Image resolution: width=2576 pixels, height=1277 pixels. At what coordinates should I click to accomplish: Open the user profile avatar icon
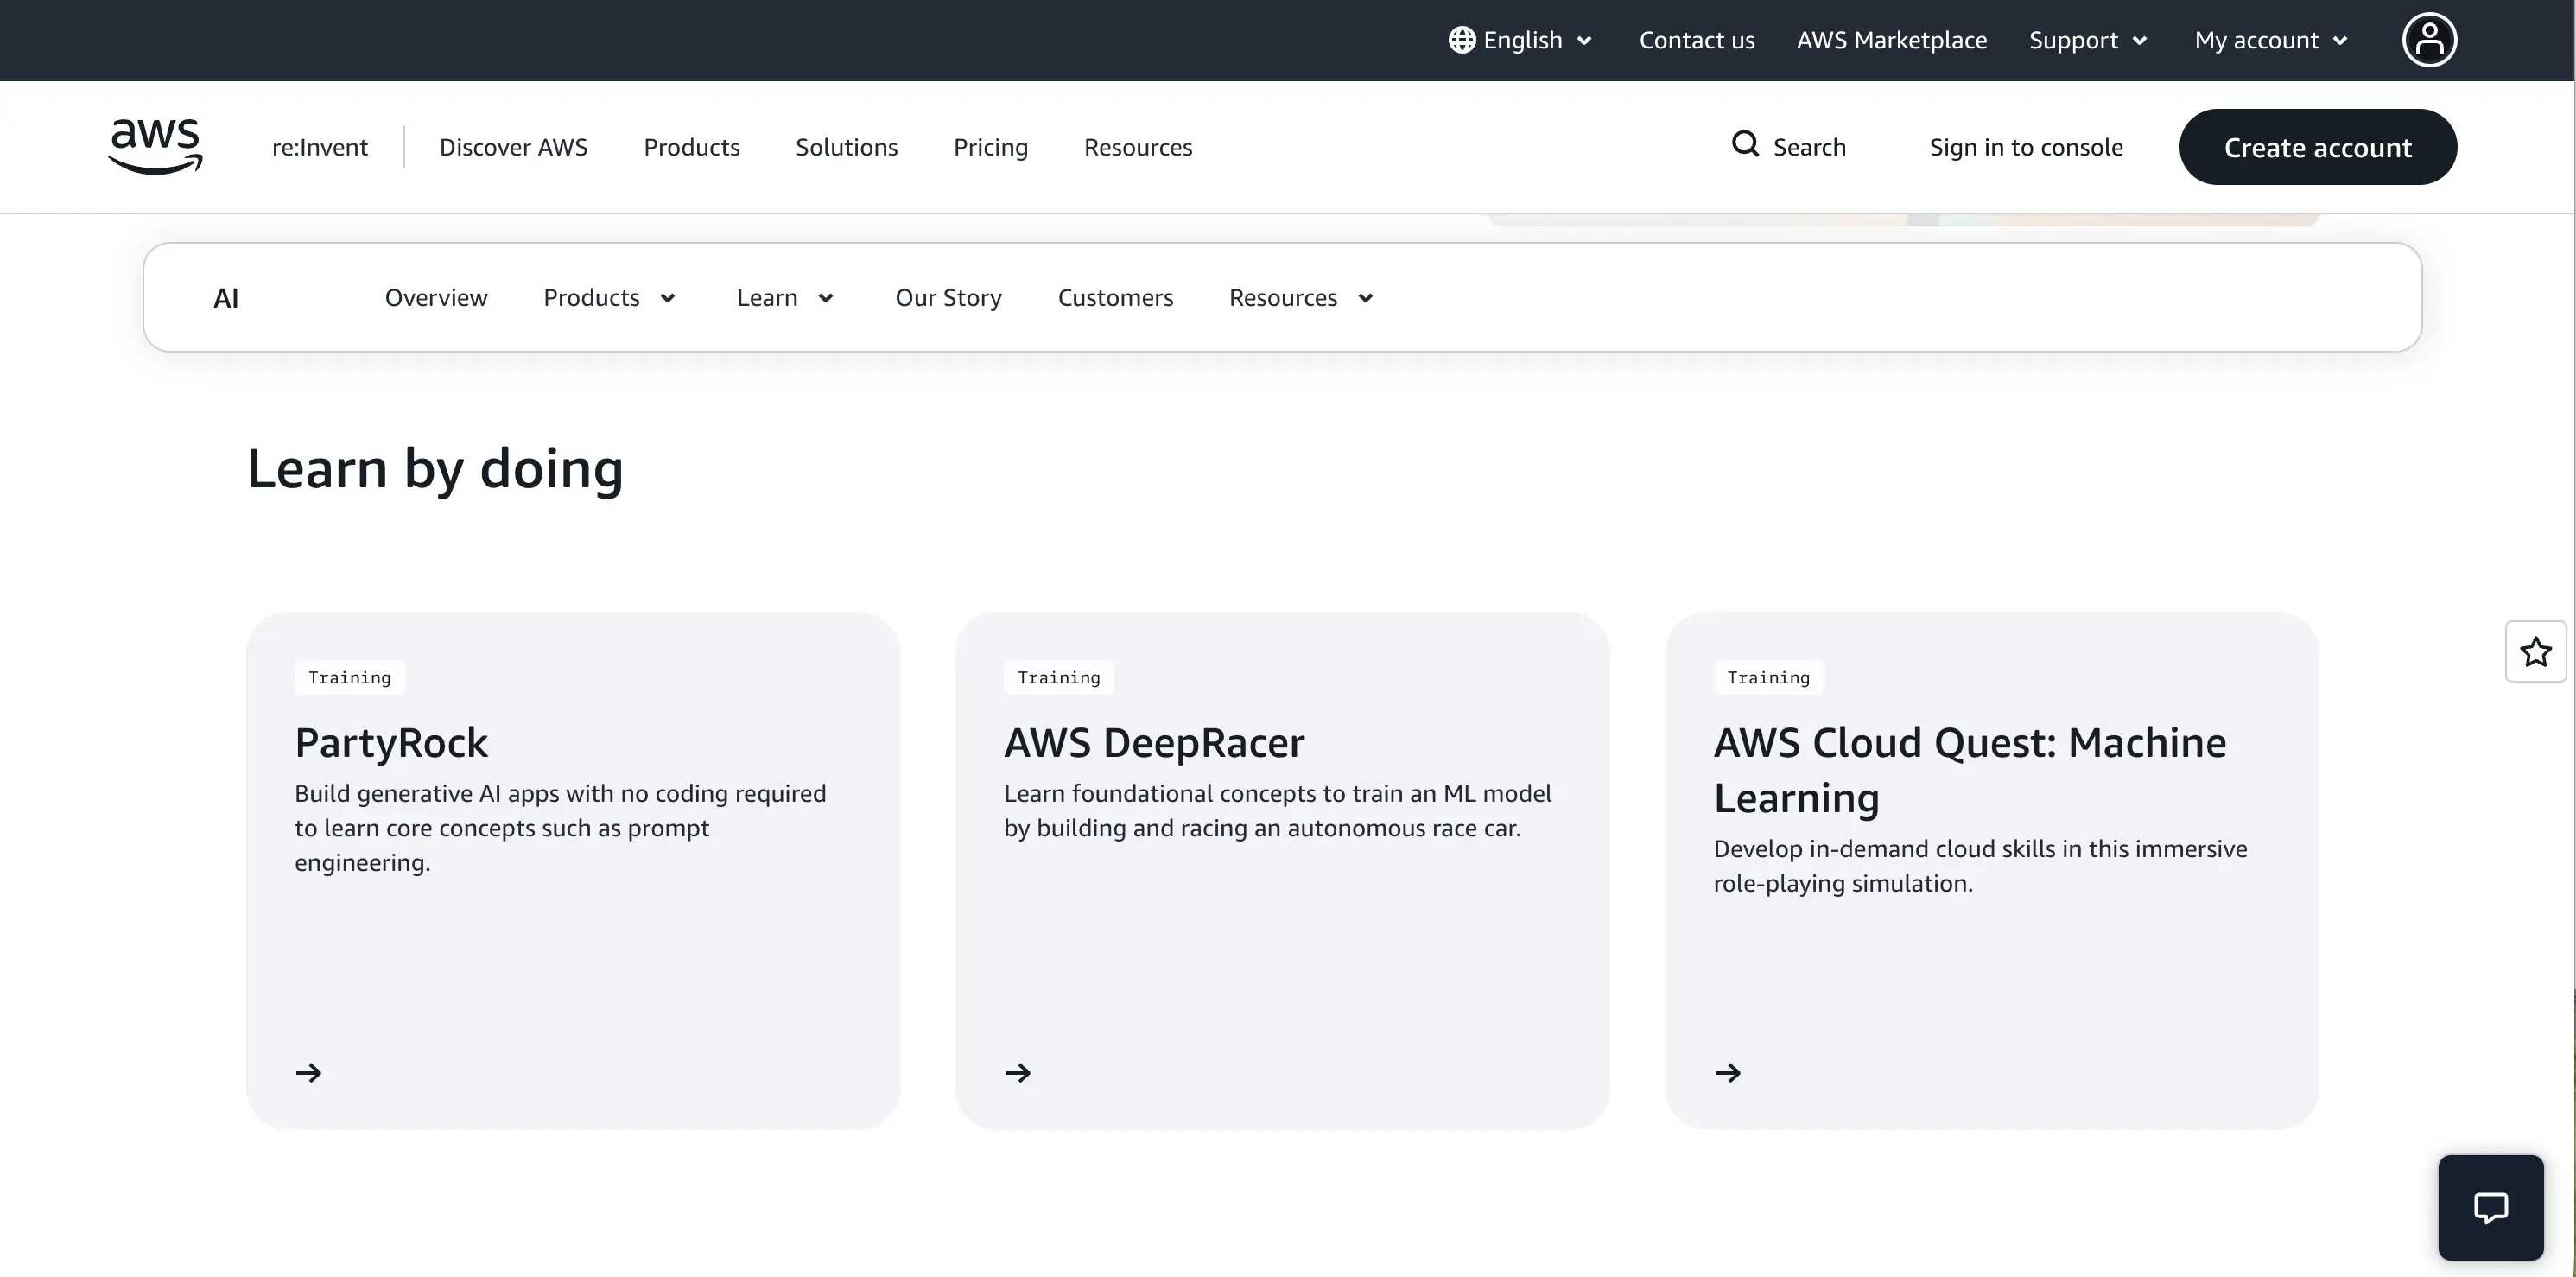coord(2429,40)
